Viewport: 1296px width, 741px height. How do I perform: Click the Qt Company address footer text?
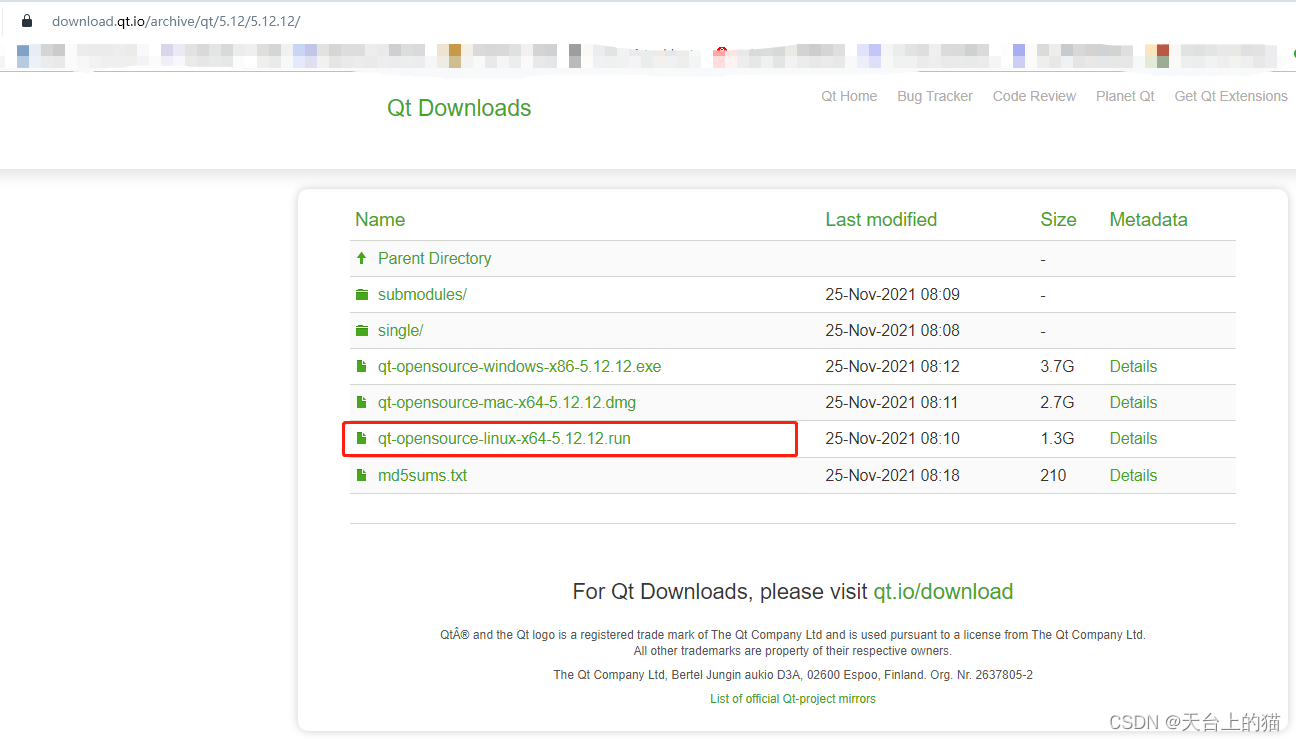[793, 675]
